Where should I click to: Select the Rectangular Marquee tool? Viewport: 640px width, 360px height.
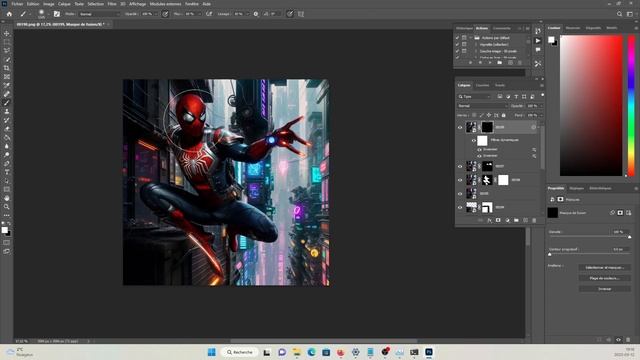(x=7, y=42)
